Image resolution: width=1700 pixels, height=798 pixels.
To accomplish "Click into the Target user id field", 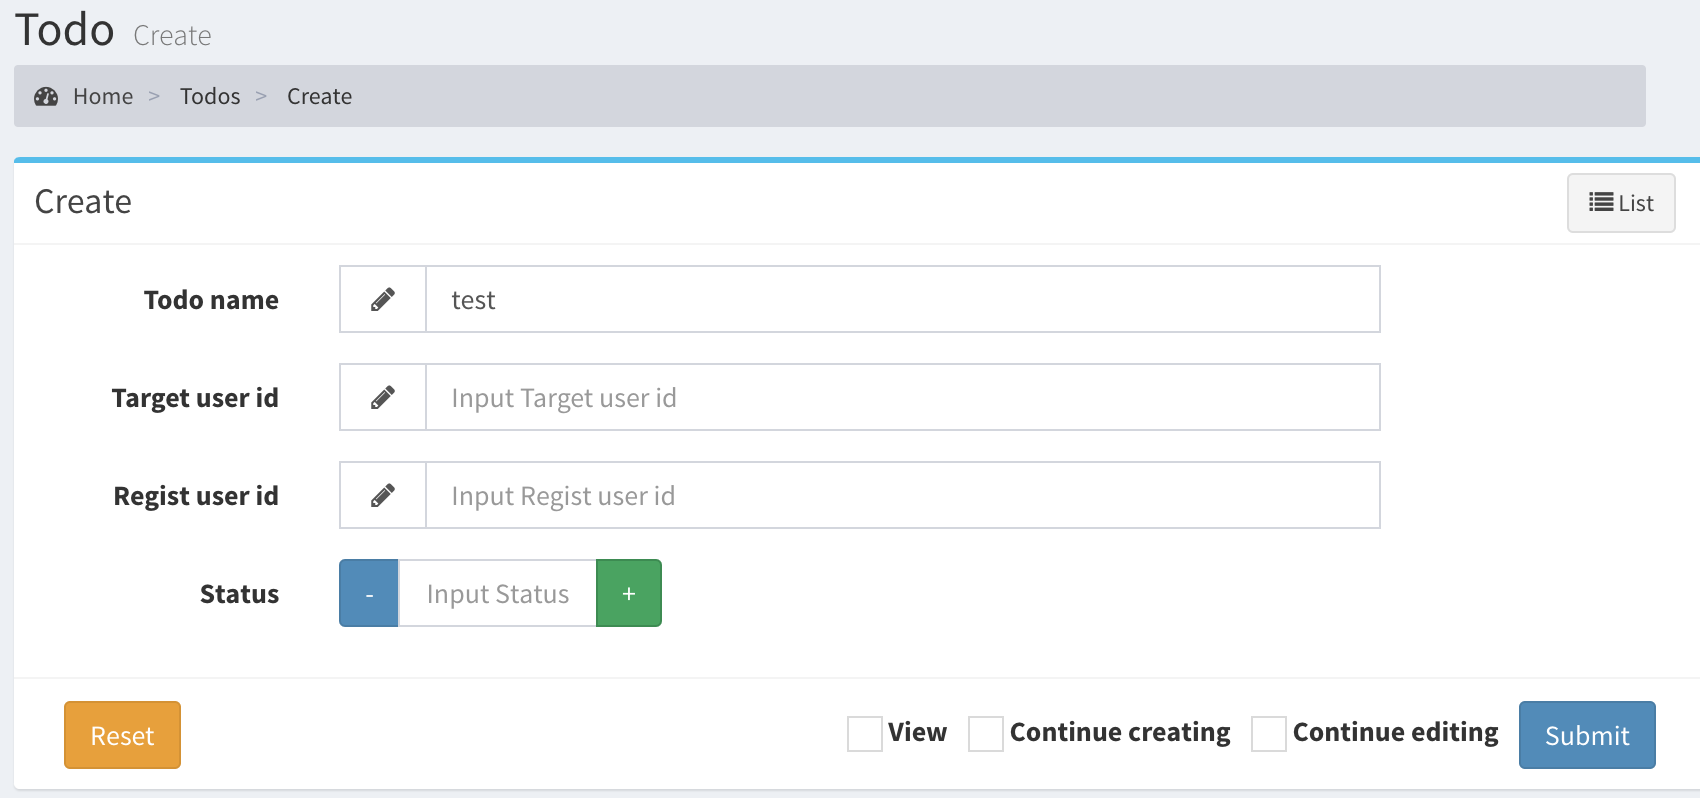I will (x=902, y=397).
